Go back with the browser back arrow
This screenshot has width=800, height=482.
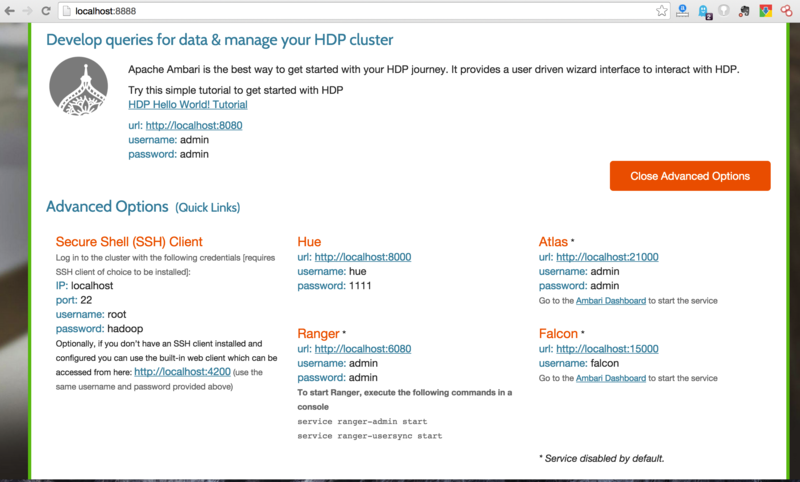pos(9,11)
